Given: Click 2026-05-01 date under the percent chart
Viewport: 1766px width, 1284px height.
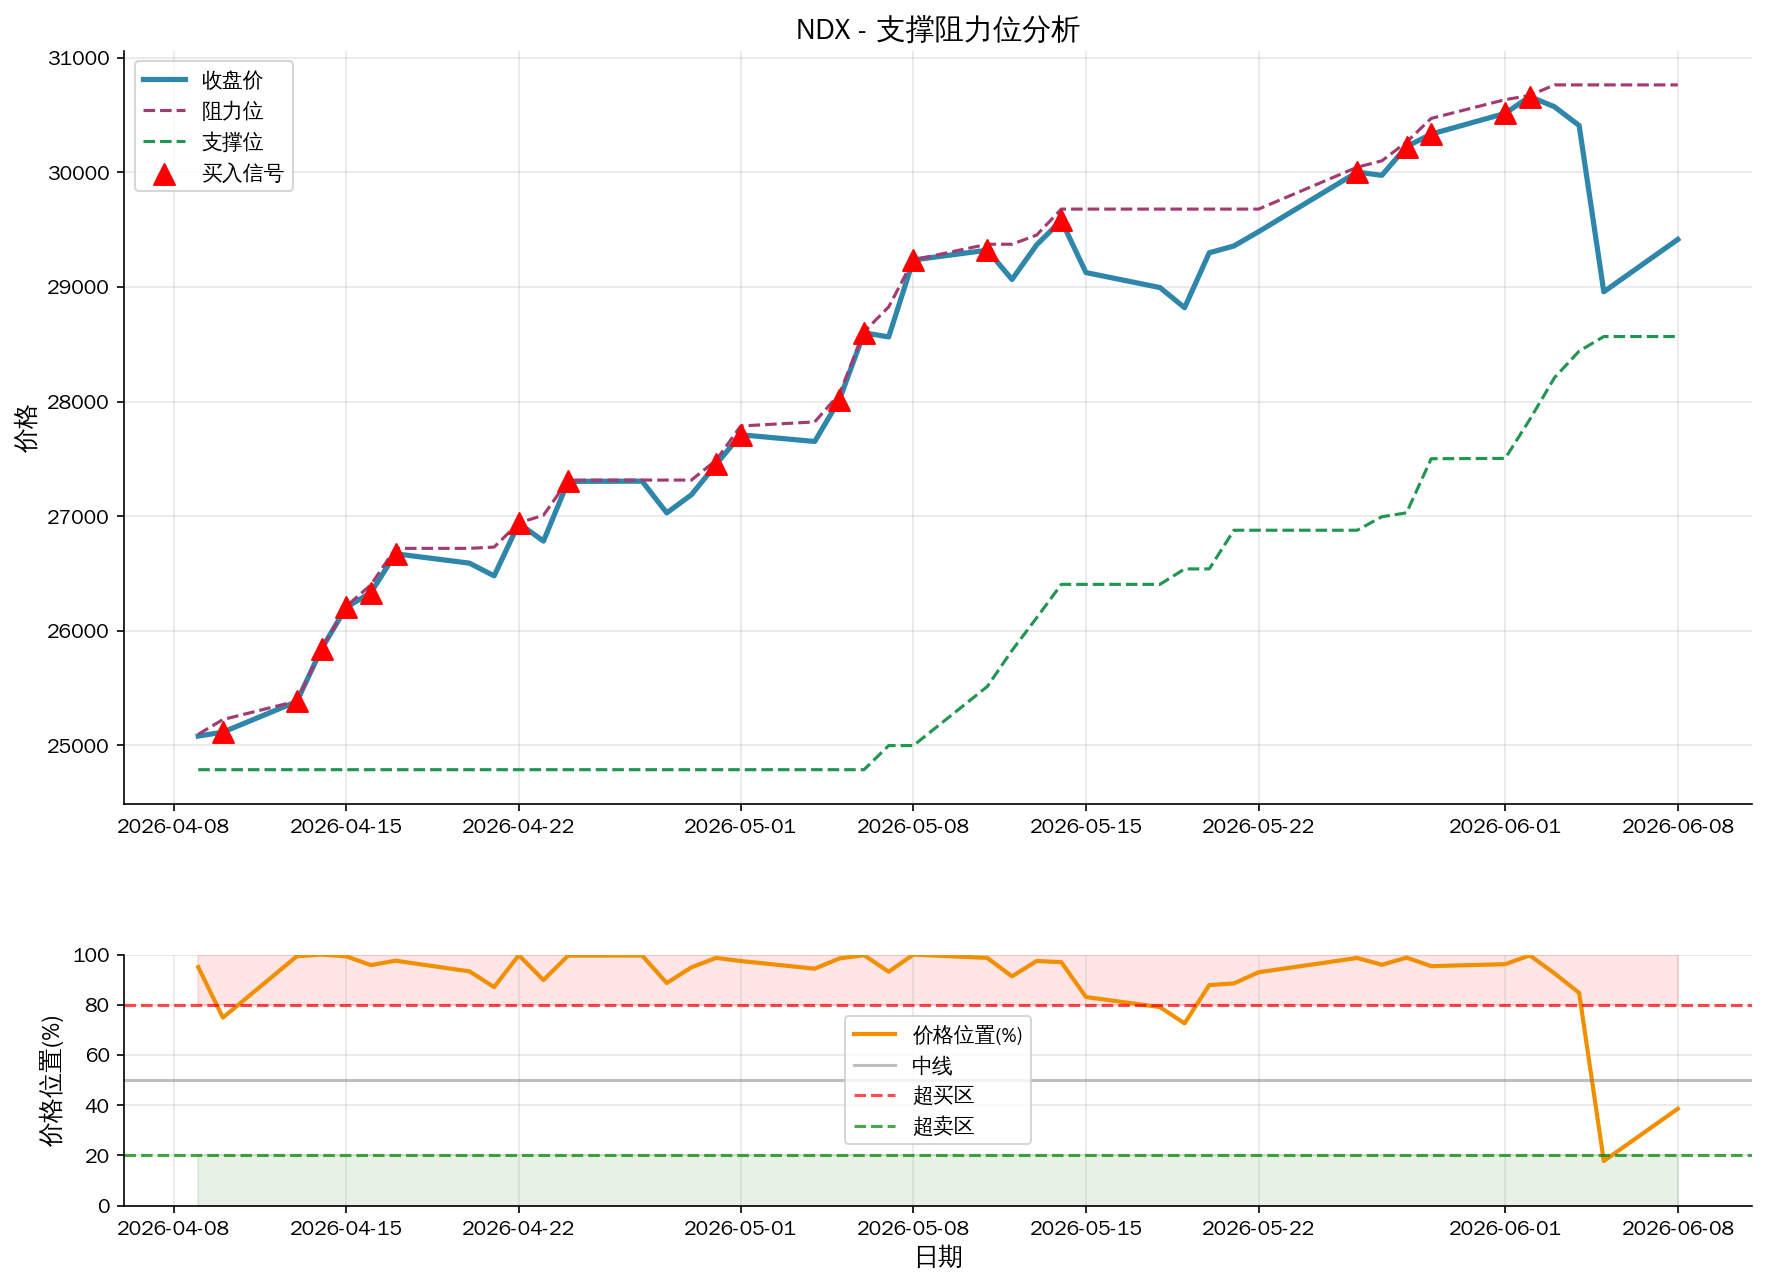Looking at the screenshot, I should coord(740,1228).
